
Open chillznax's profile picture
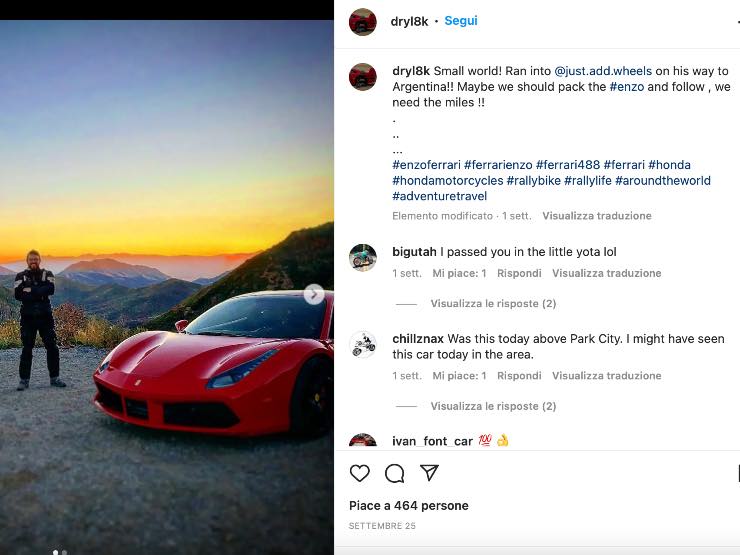[363, 345]
